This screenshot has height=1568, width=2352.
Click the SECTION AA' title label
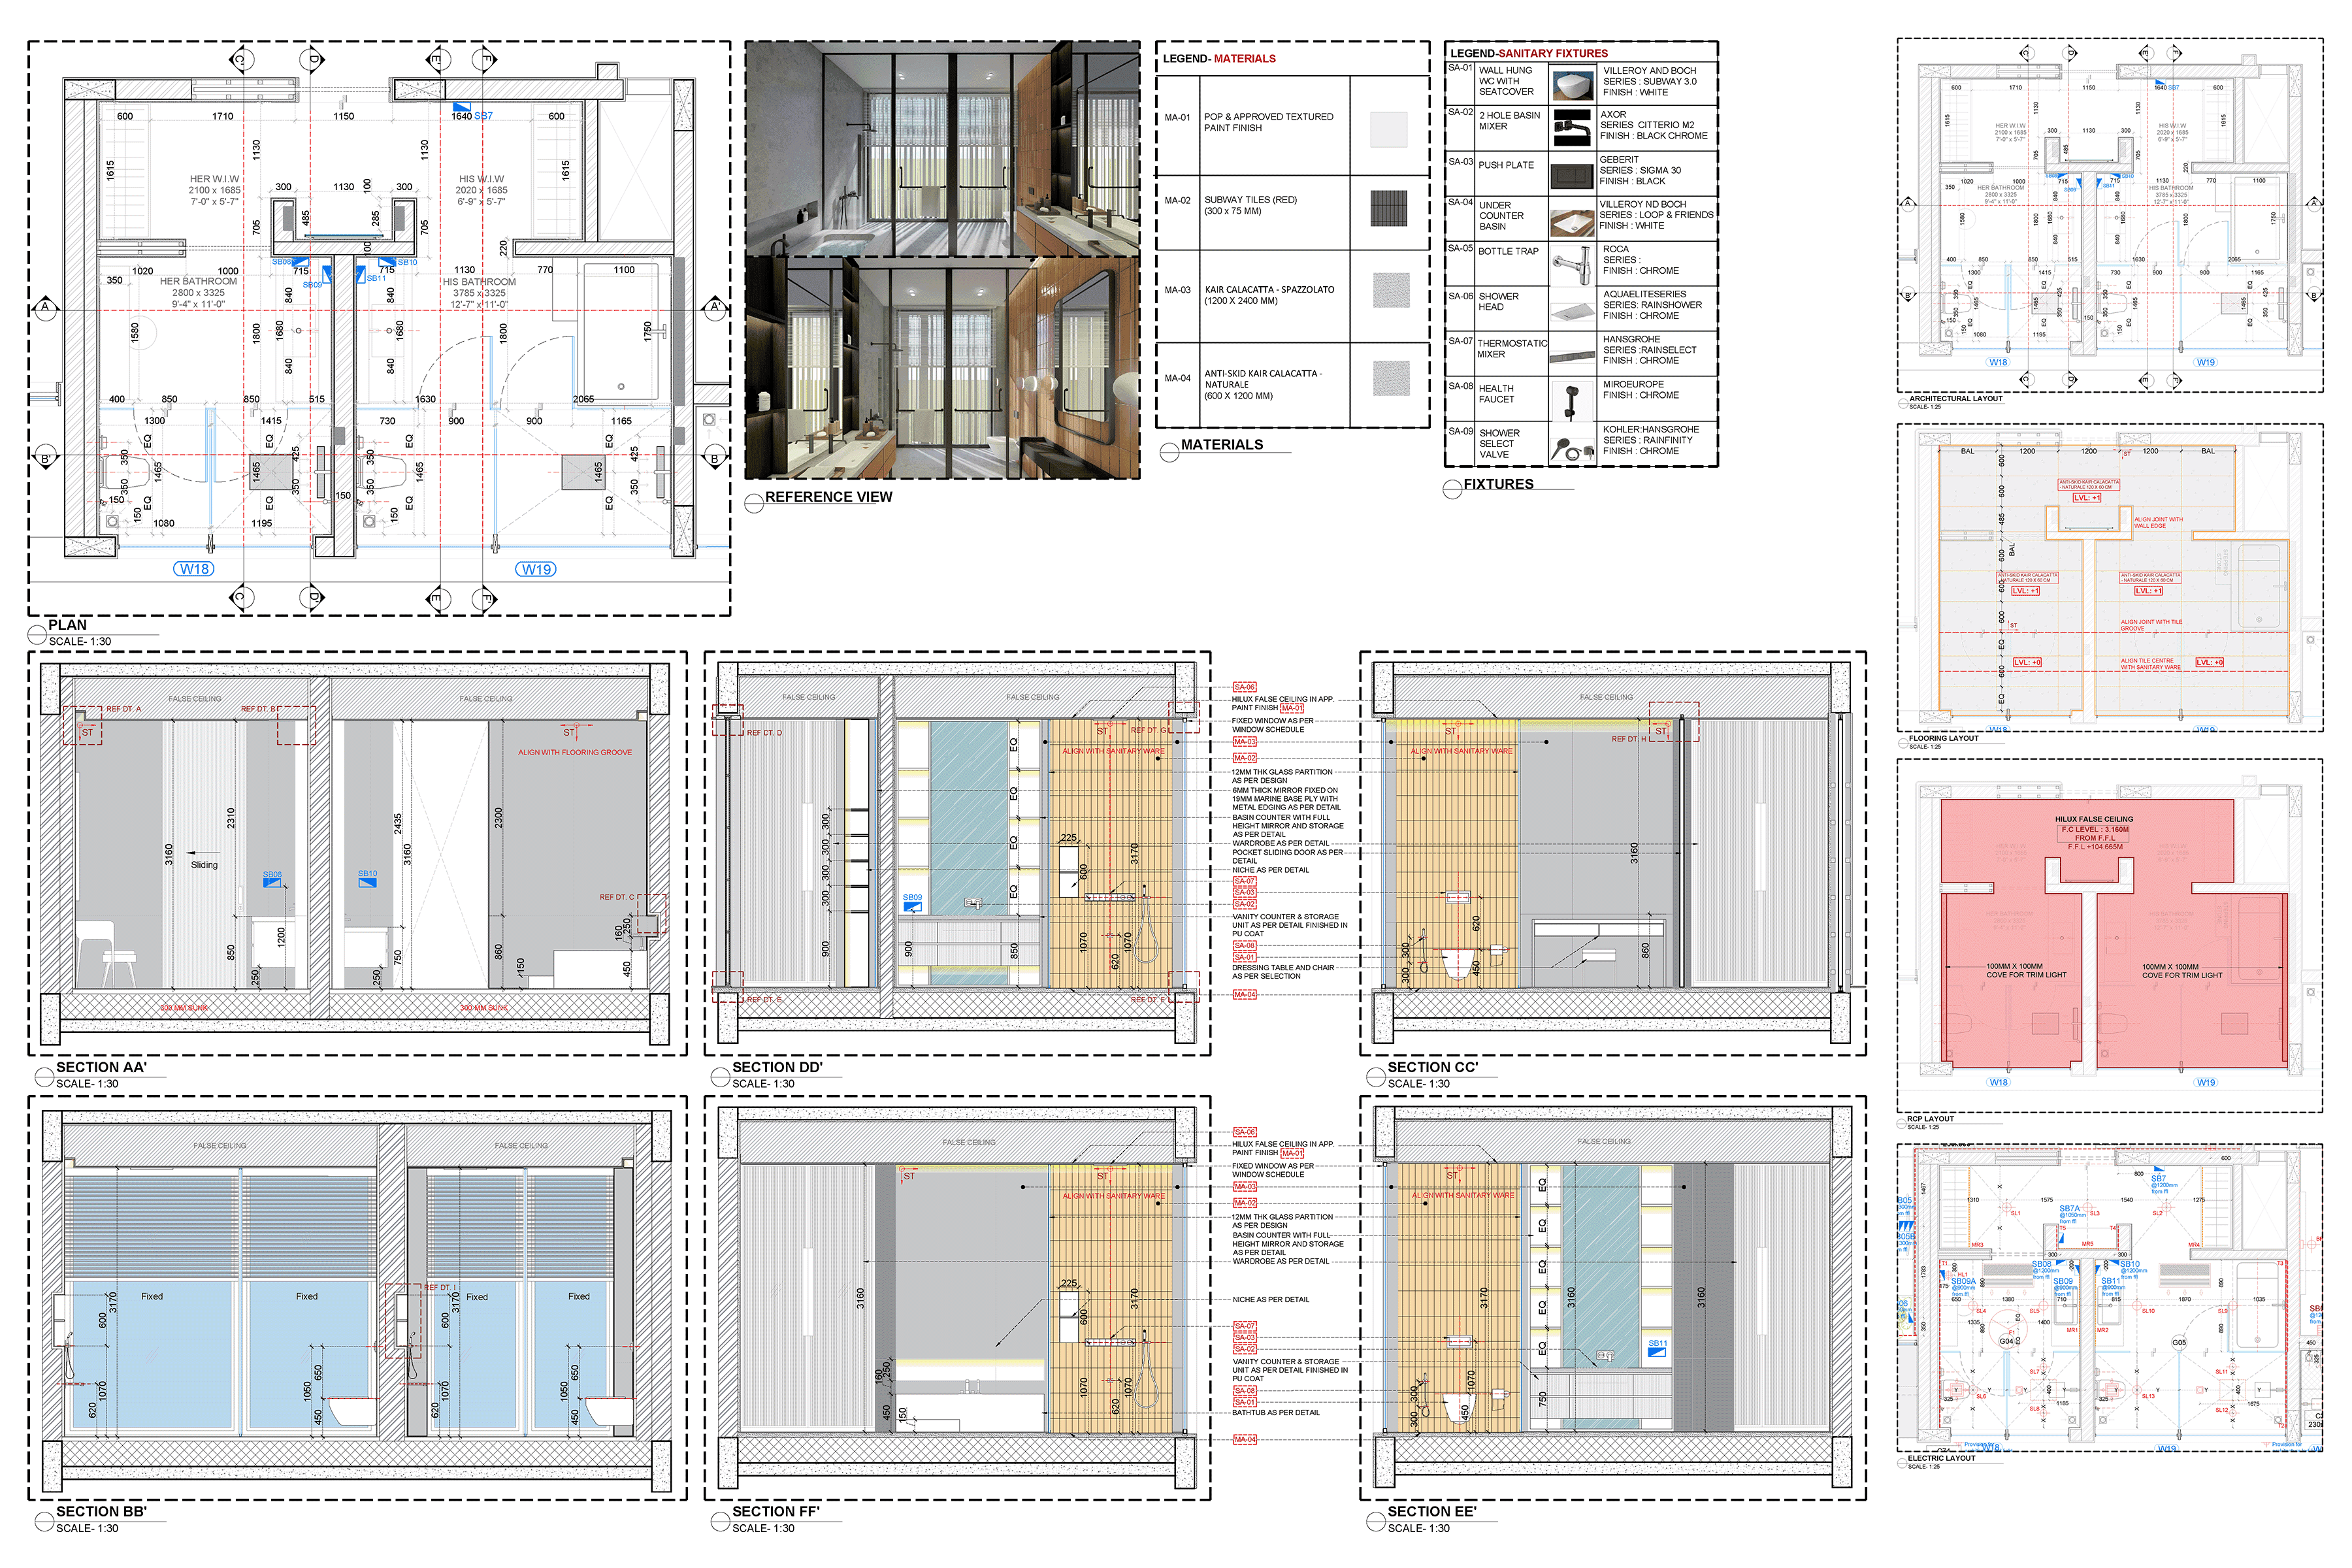(x=101, y=1067)
